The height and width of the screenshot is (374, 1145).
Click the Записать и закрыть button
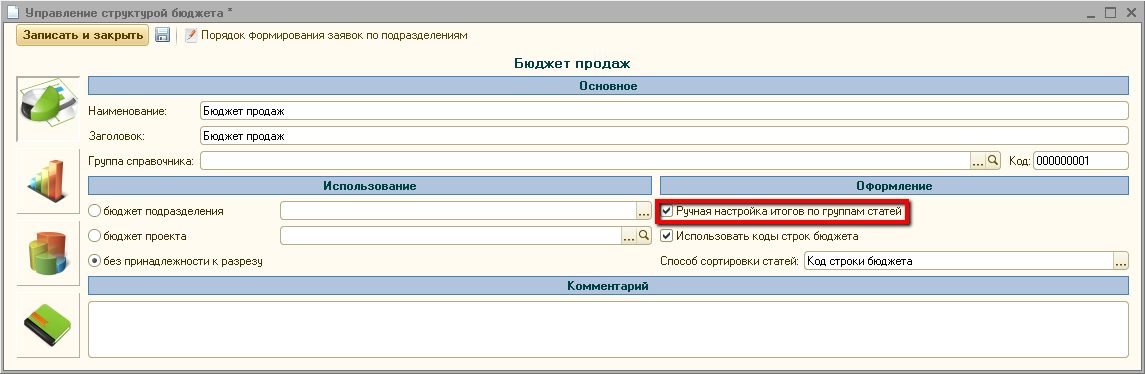pyautogui.click(x=83, y=35)
